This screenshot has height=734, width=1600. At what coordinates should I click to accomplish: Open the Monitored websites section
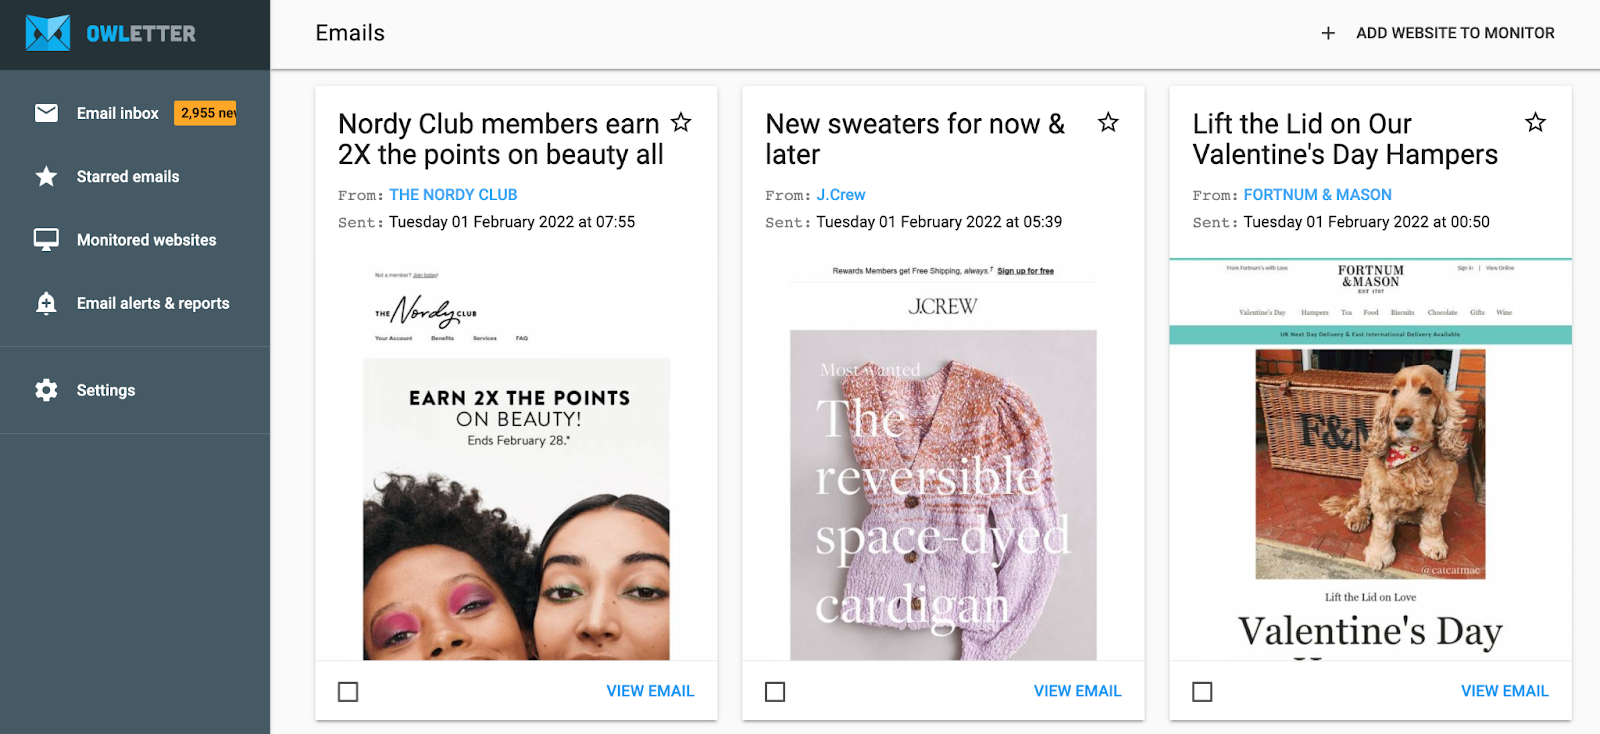[x=146, y=240]
